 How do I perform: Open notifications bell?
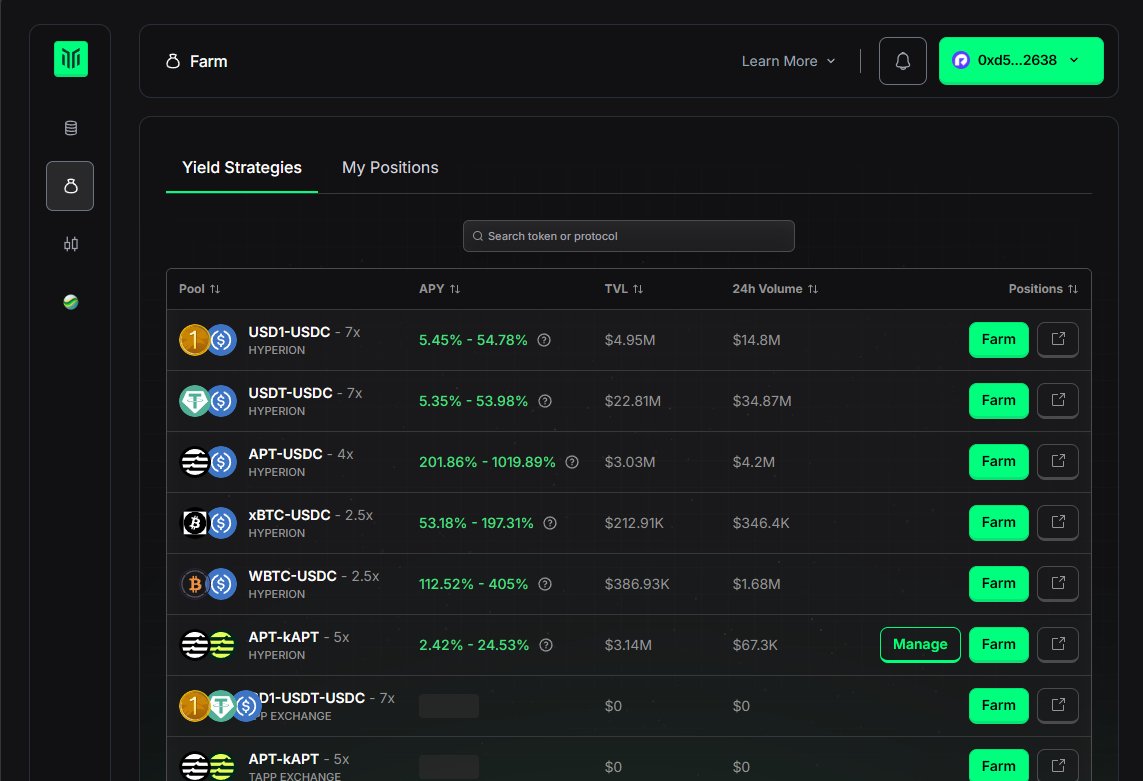pos(902,61)
